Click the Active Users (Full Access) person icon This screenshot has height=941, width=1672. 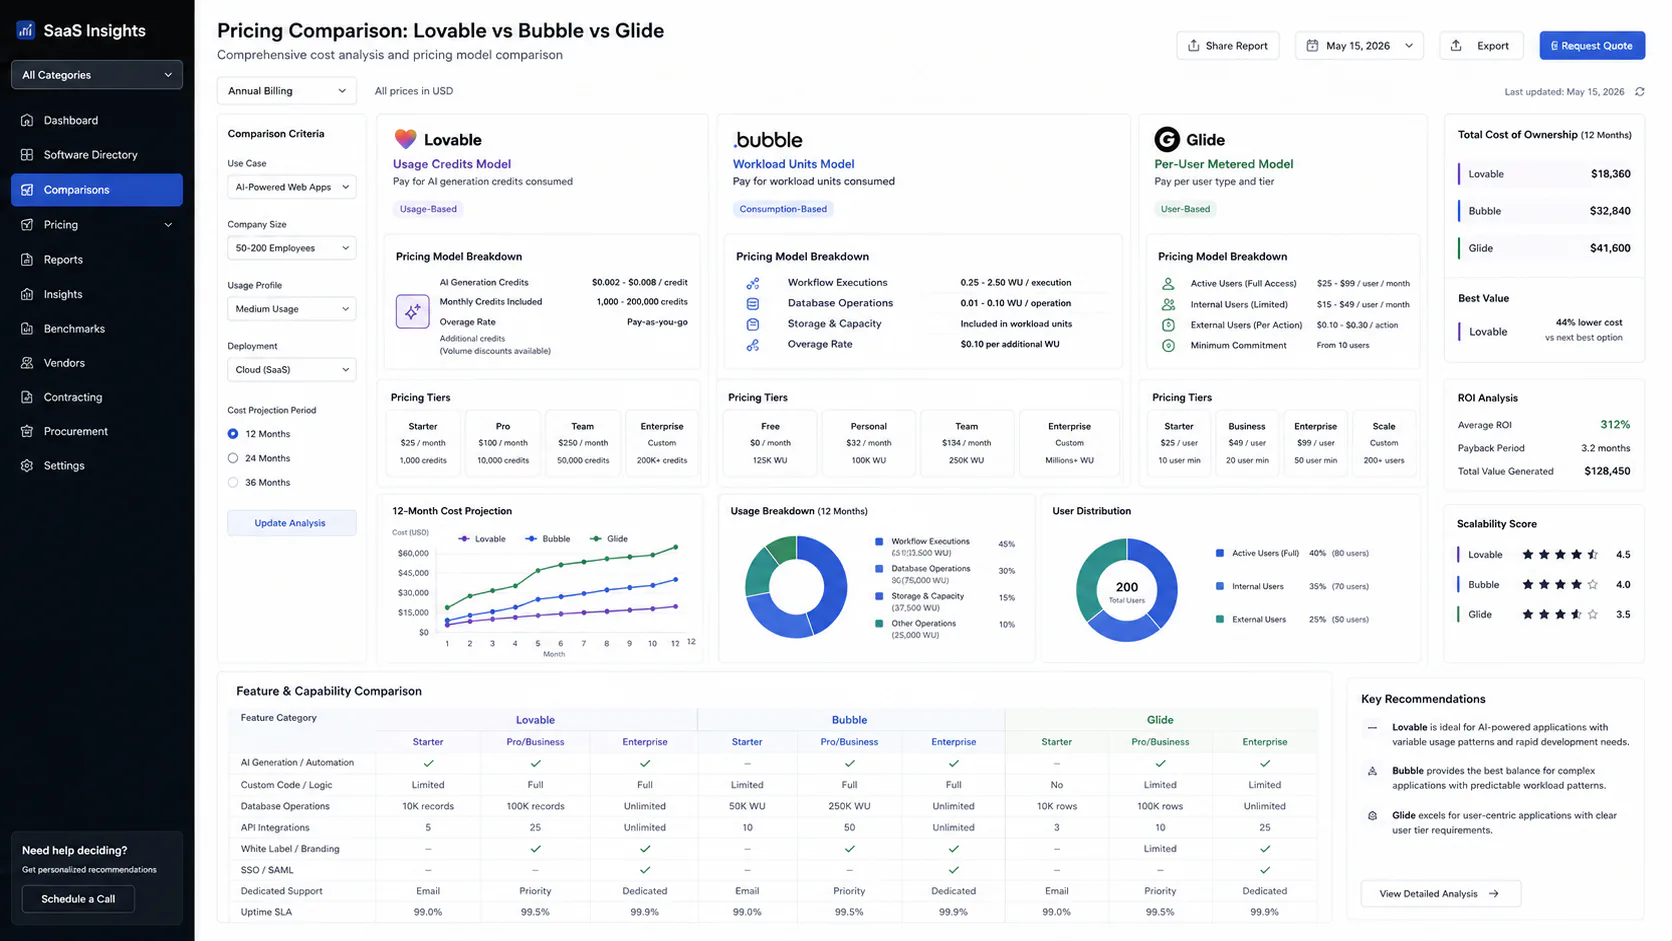(x=1168, y=283)
